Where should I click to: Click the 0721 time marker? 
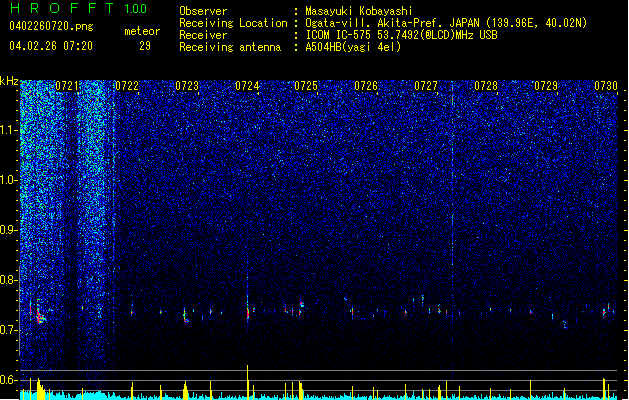pyautogui.click(x=67, y=86)
